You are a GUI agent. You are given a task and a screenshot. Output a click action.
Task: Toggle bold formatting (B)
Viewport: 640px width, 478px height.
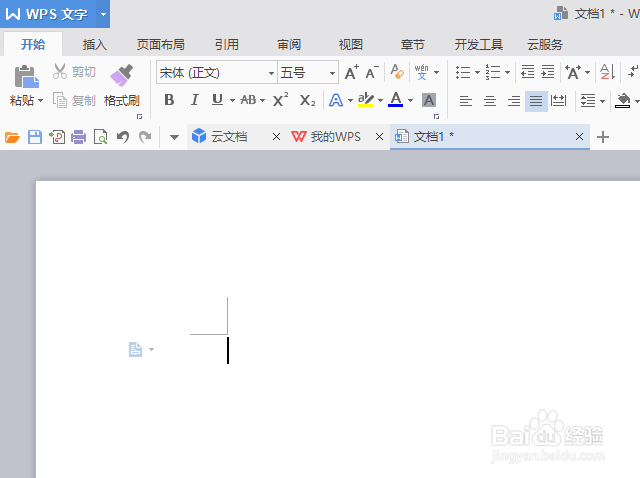click(x=169, y=100)
